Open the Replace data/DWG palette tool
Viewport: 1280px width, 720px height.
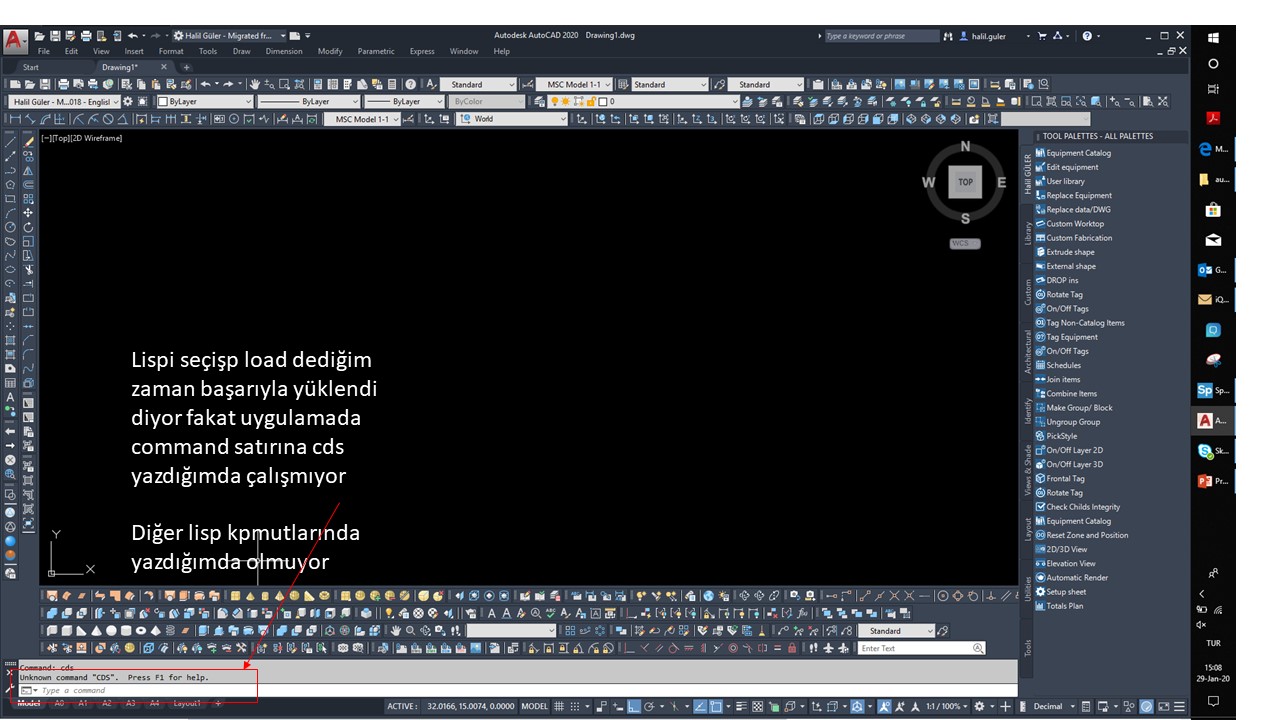coord(1080,209)
